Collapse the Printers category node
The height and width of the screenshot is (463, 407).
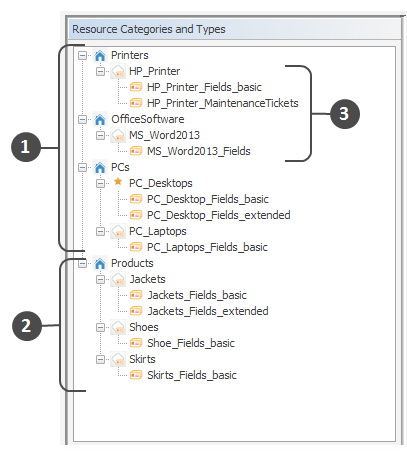pos(82,55)
